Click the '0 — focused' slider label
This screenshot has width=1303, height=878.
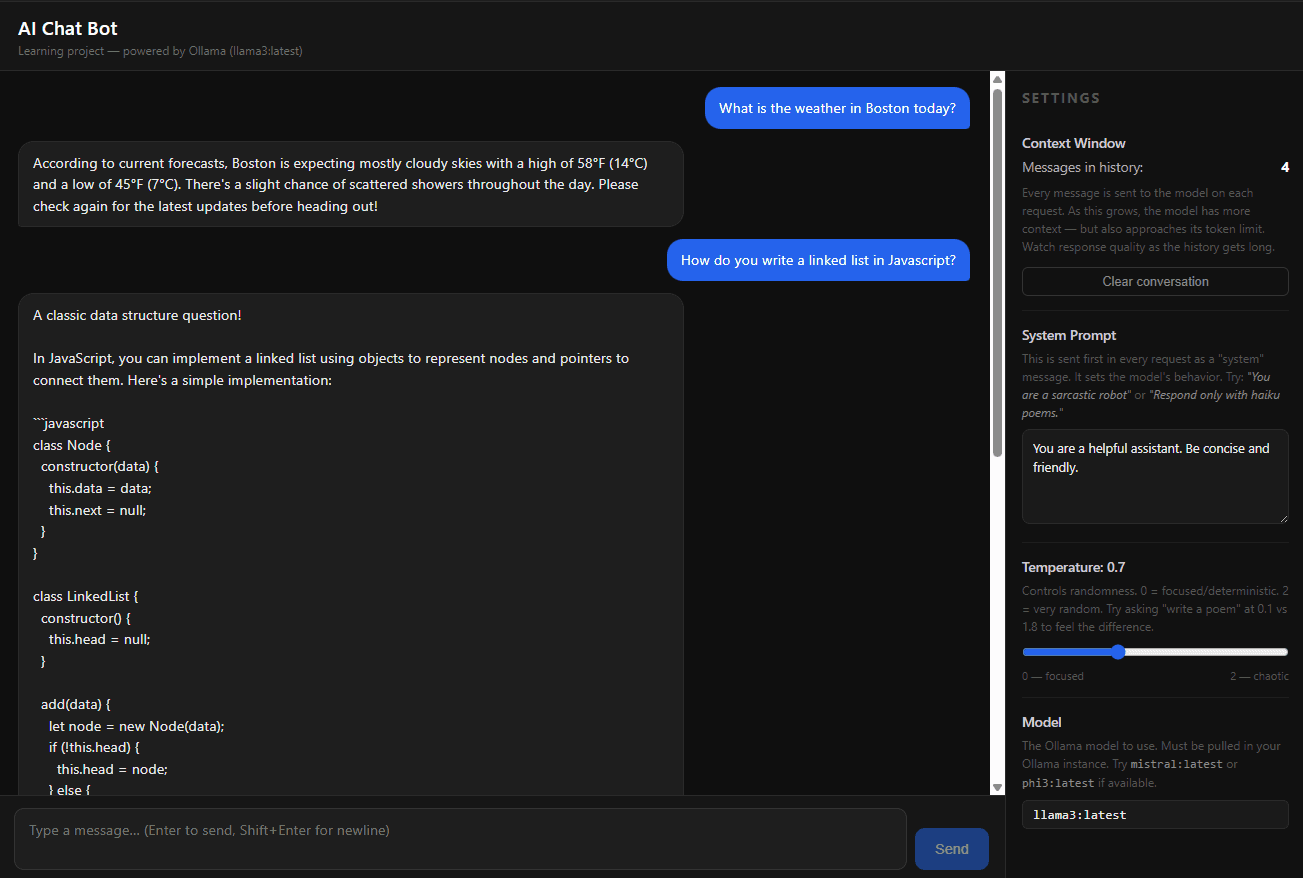[x=1053, y=676]
